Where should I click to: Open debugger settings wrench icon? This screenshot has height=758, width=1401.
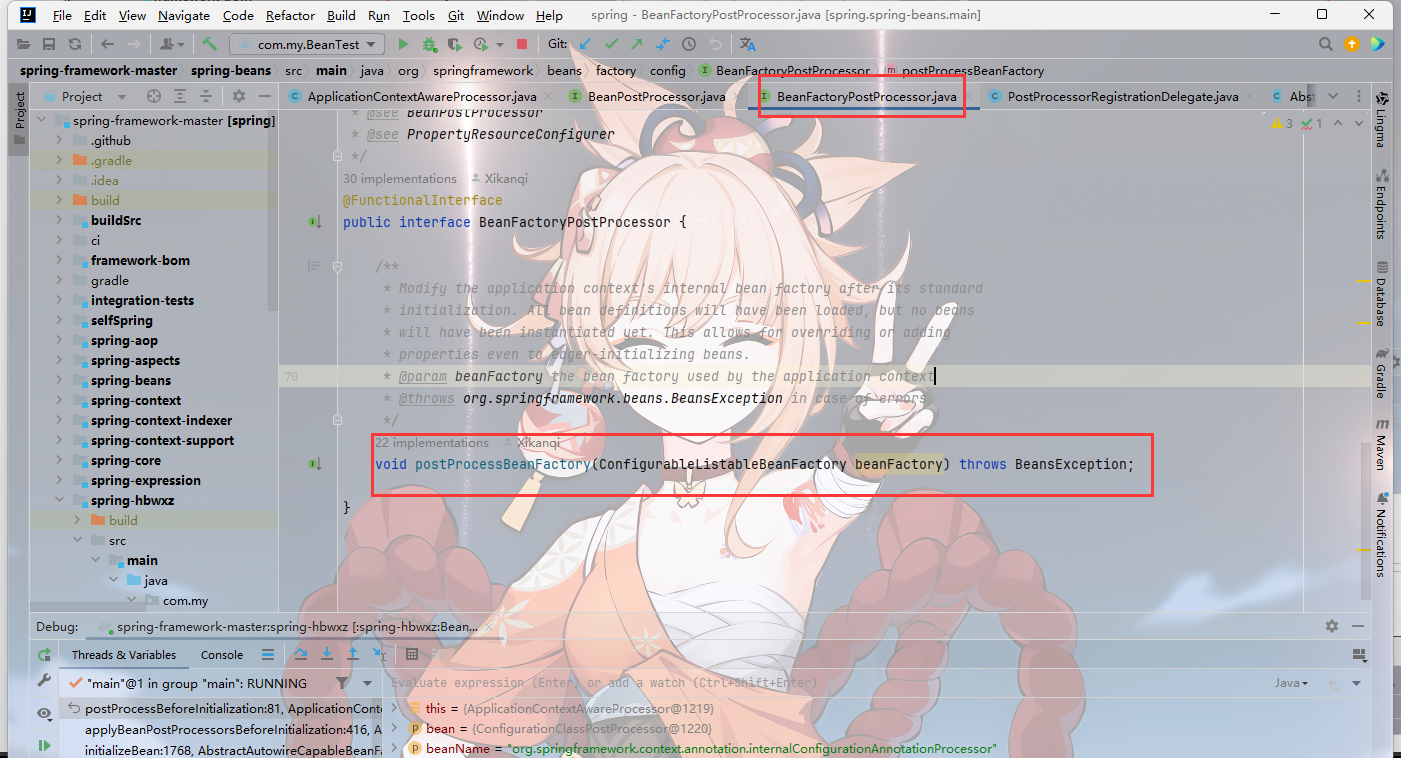44,681
